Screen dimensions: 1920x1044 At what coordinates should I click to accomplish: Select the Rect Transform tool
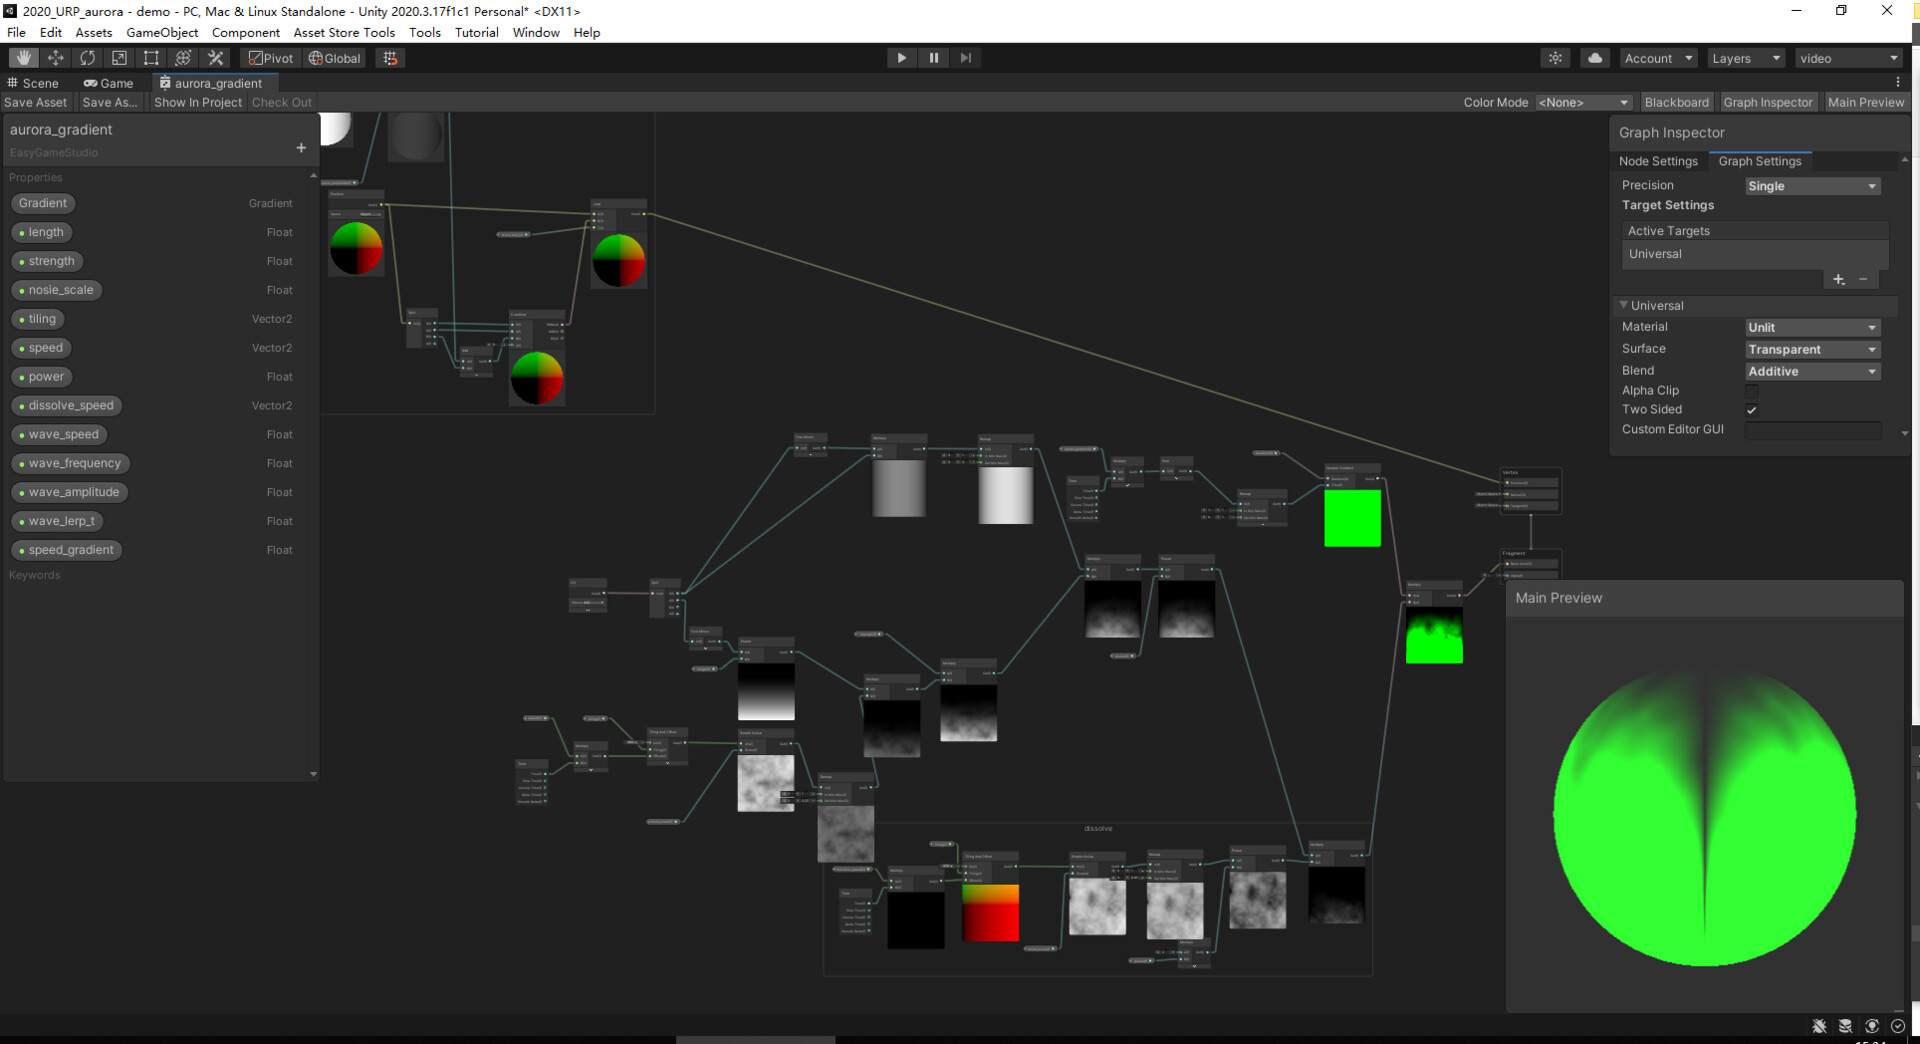click(x=151, y=57)
